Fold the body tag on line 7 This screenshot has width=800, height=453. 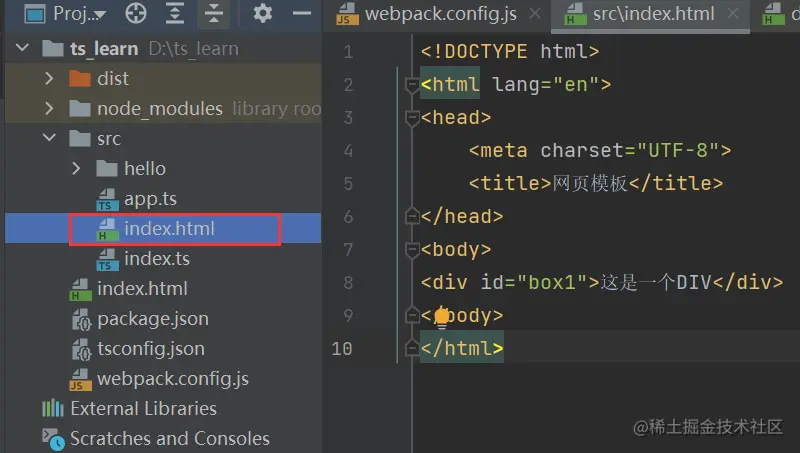pyautogui.click(x=412, y=250)
